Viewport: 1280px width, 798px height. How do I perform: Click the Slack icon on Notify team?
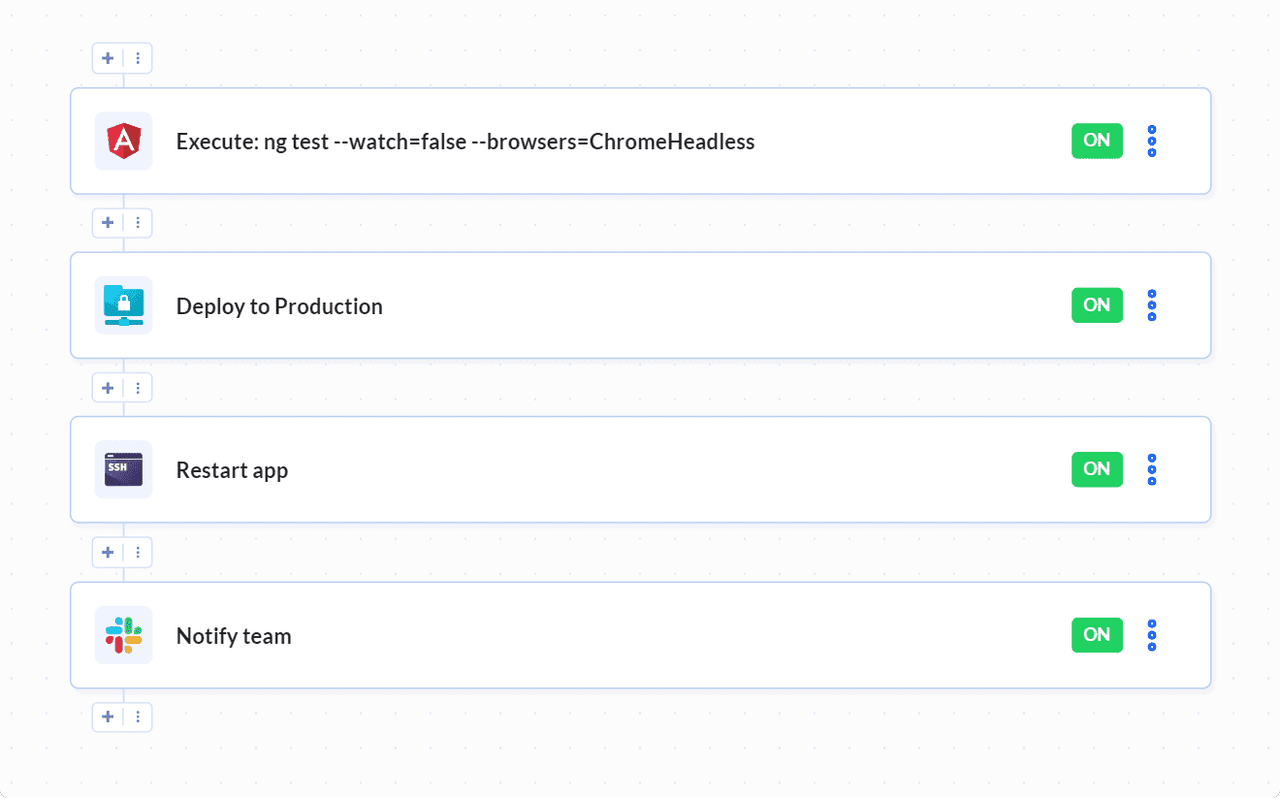coord(124,635)
